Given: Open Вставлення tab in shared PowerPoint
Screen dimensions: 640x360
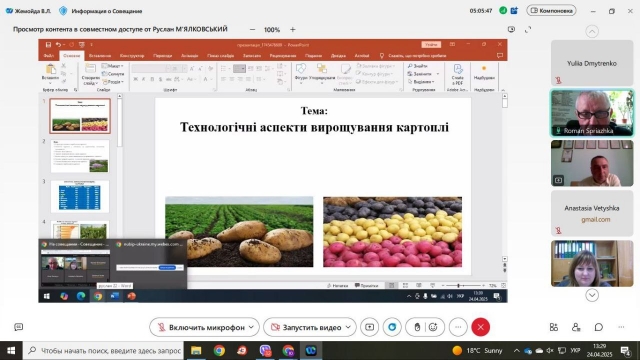Looking at the screenshot, I should coord(100,56).
